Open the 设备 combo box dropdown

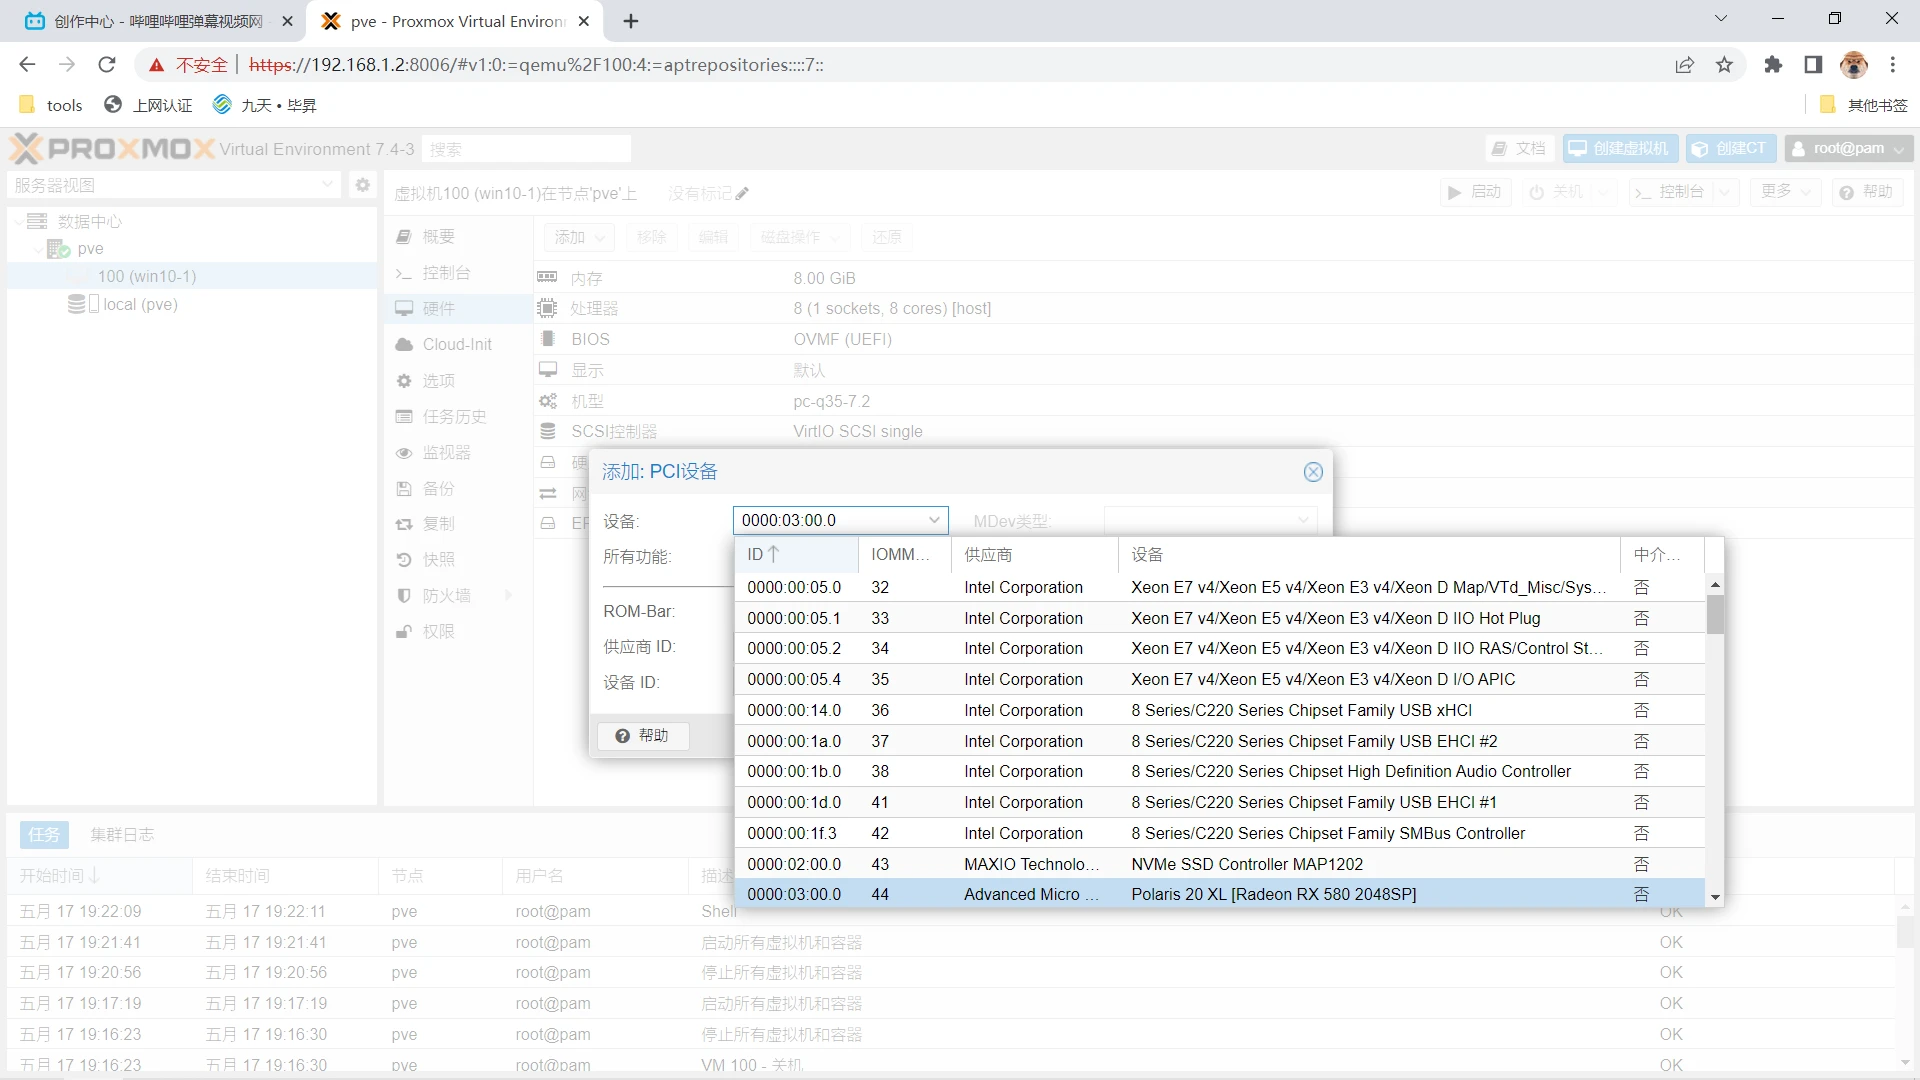[934, 520]
